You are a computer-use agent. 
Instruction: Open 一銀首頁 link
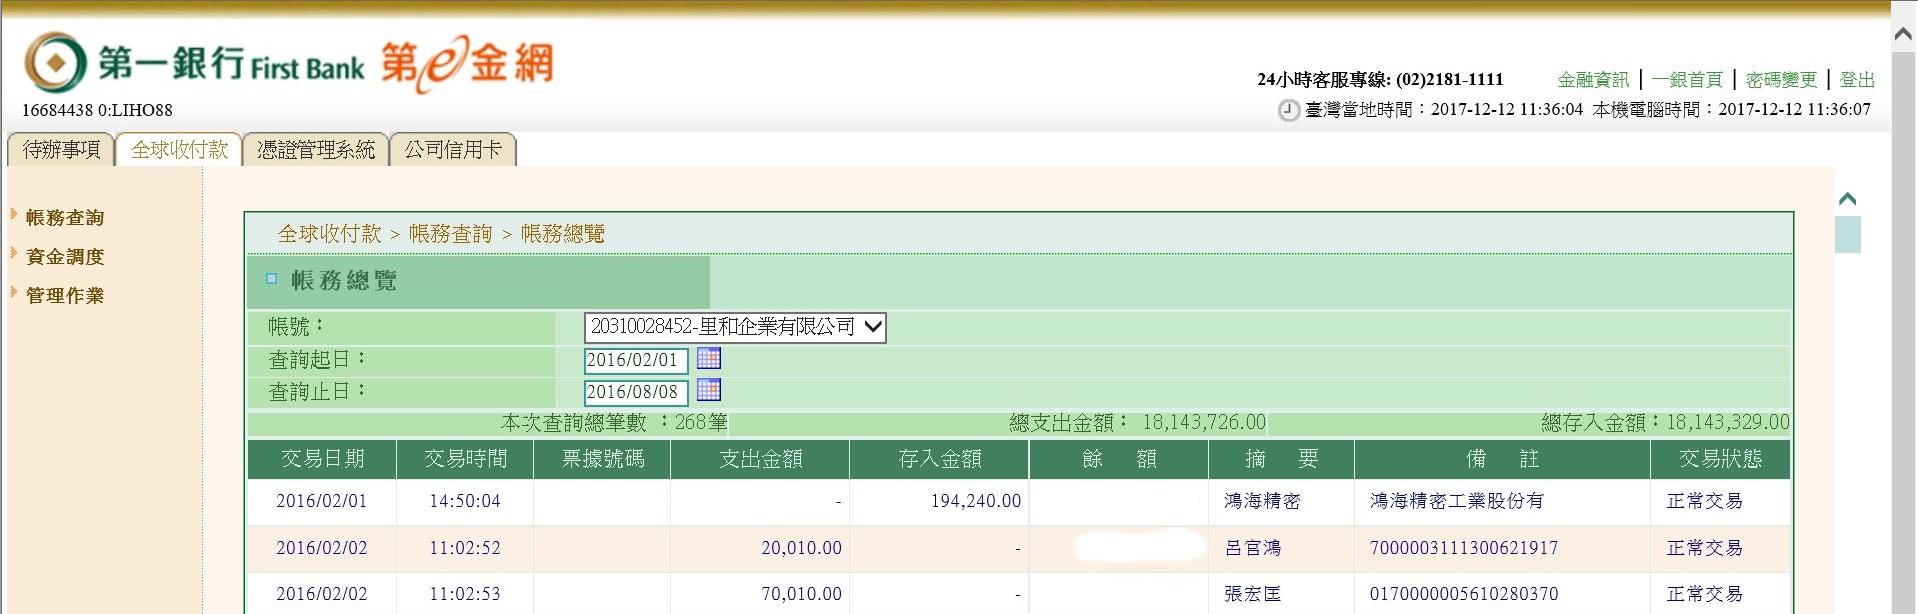pos(1687,80)
